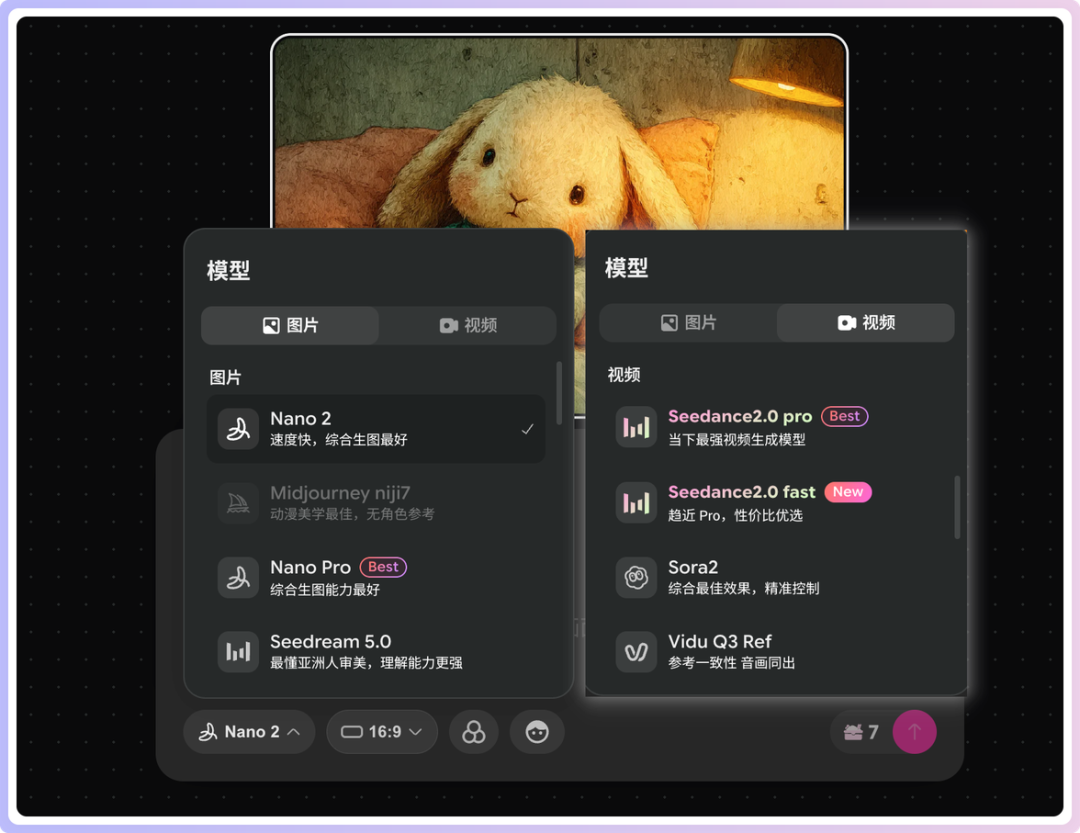1080x833 pixels.
Task: Click the Midjourney niji7 sailboat icon
Action: pos(238,503)
